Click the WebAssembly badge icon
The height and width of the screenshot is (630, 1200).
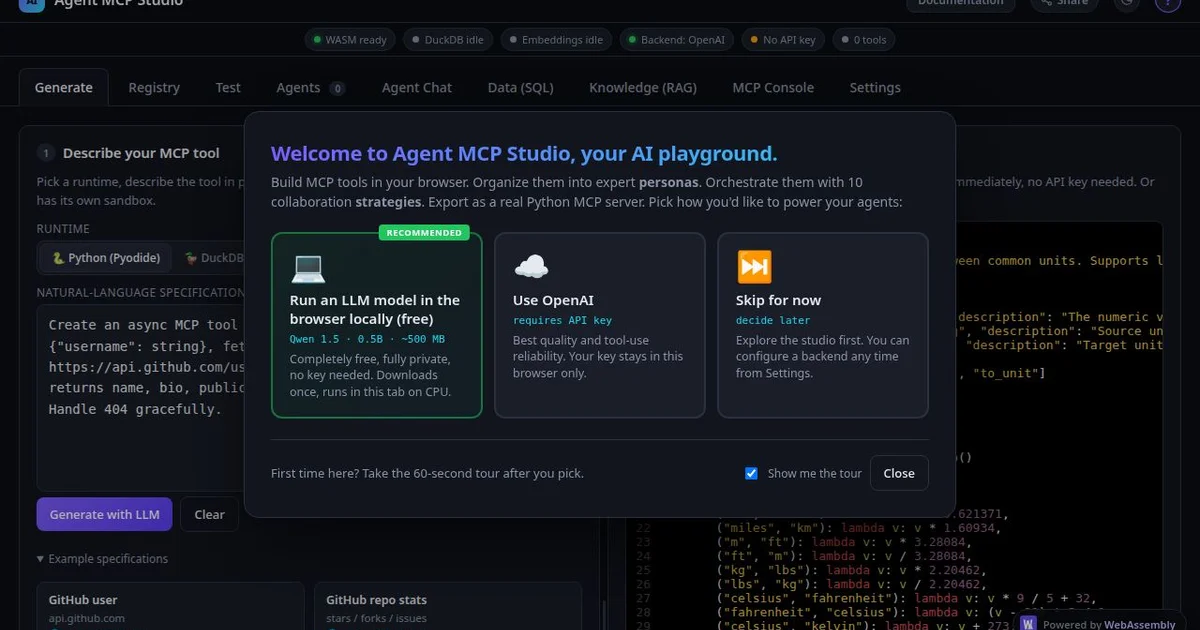(x=1028, y=624)
